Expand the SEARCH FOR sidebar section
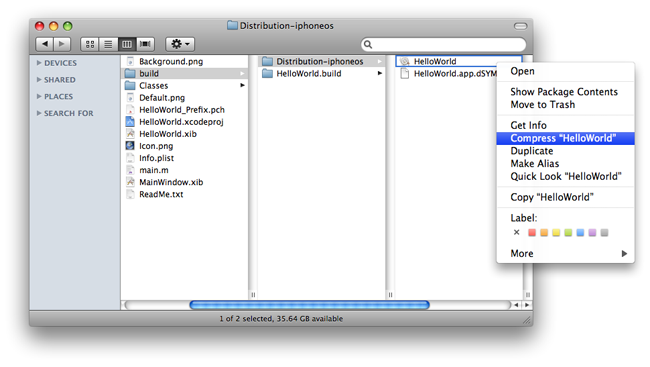 39,113
